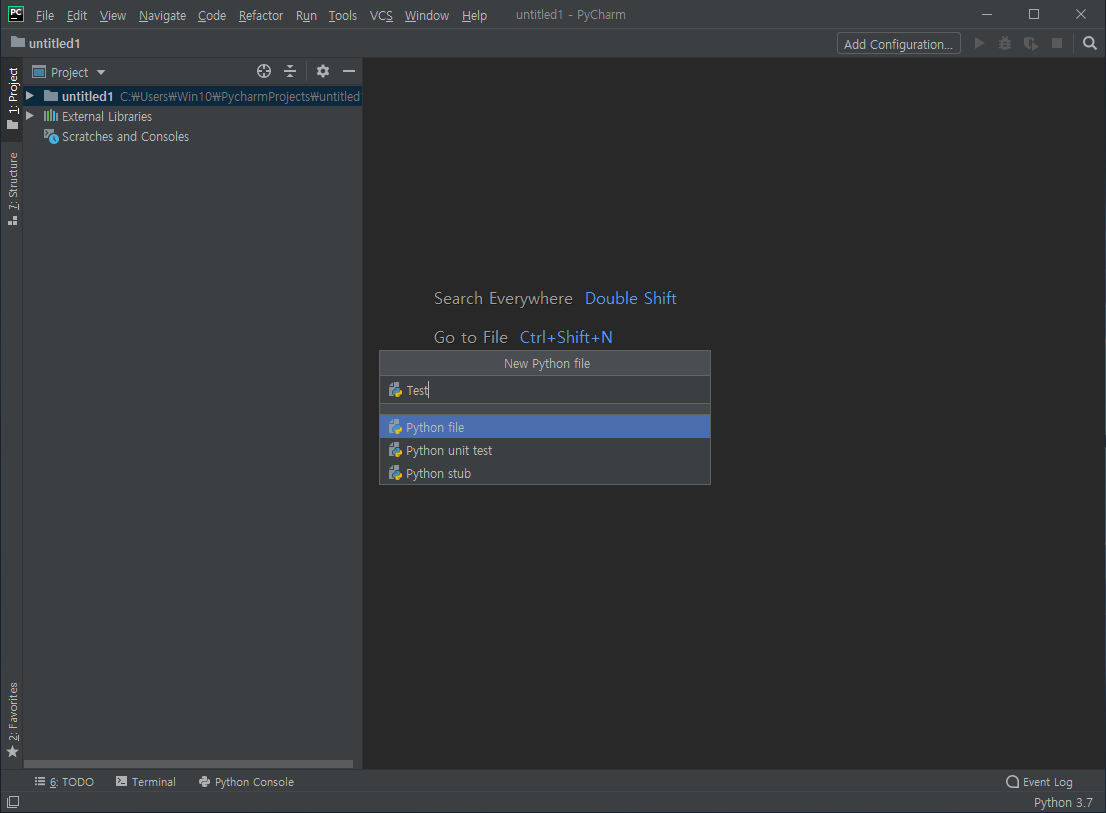Open the Refactor menu
The width and height of the screenshot is (1106, 813).
[x=260, y=16]
